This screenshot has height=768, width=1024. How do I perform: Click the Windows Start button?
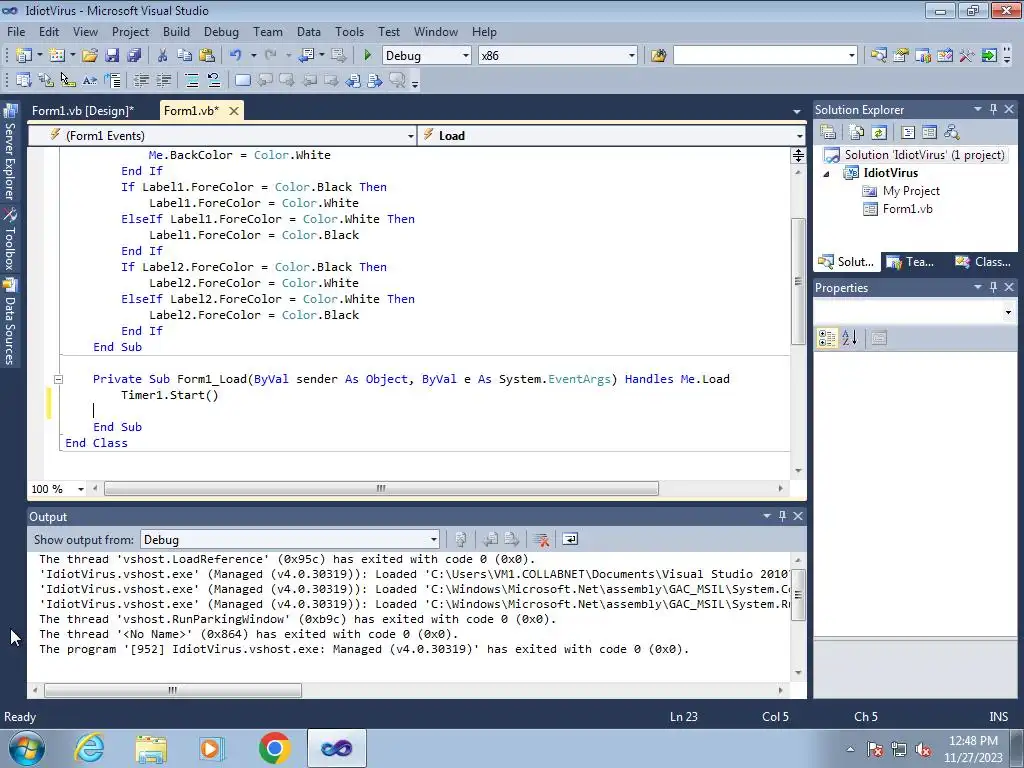pyautogui.click(x=26, y=748)
